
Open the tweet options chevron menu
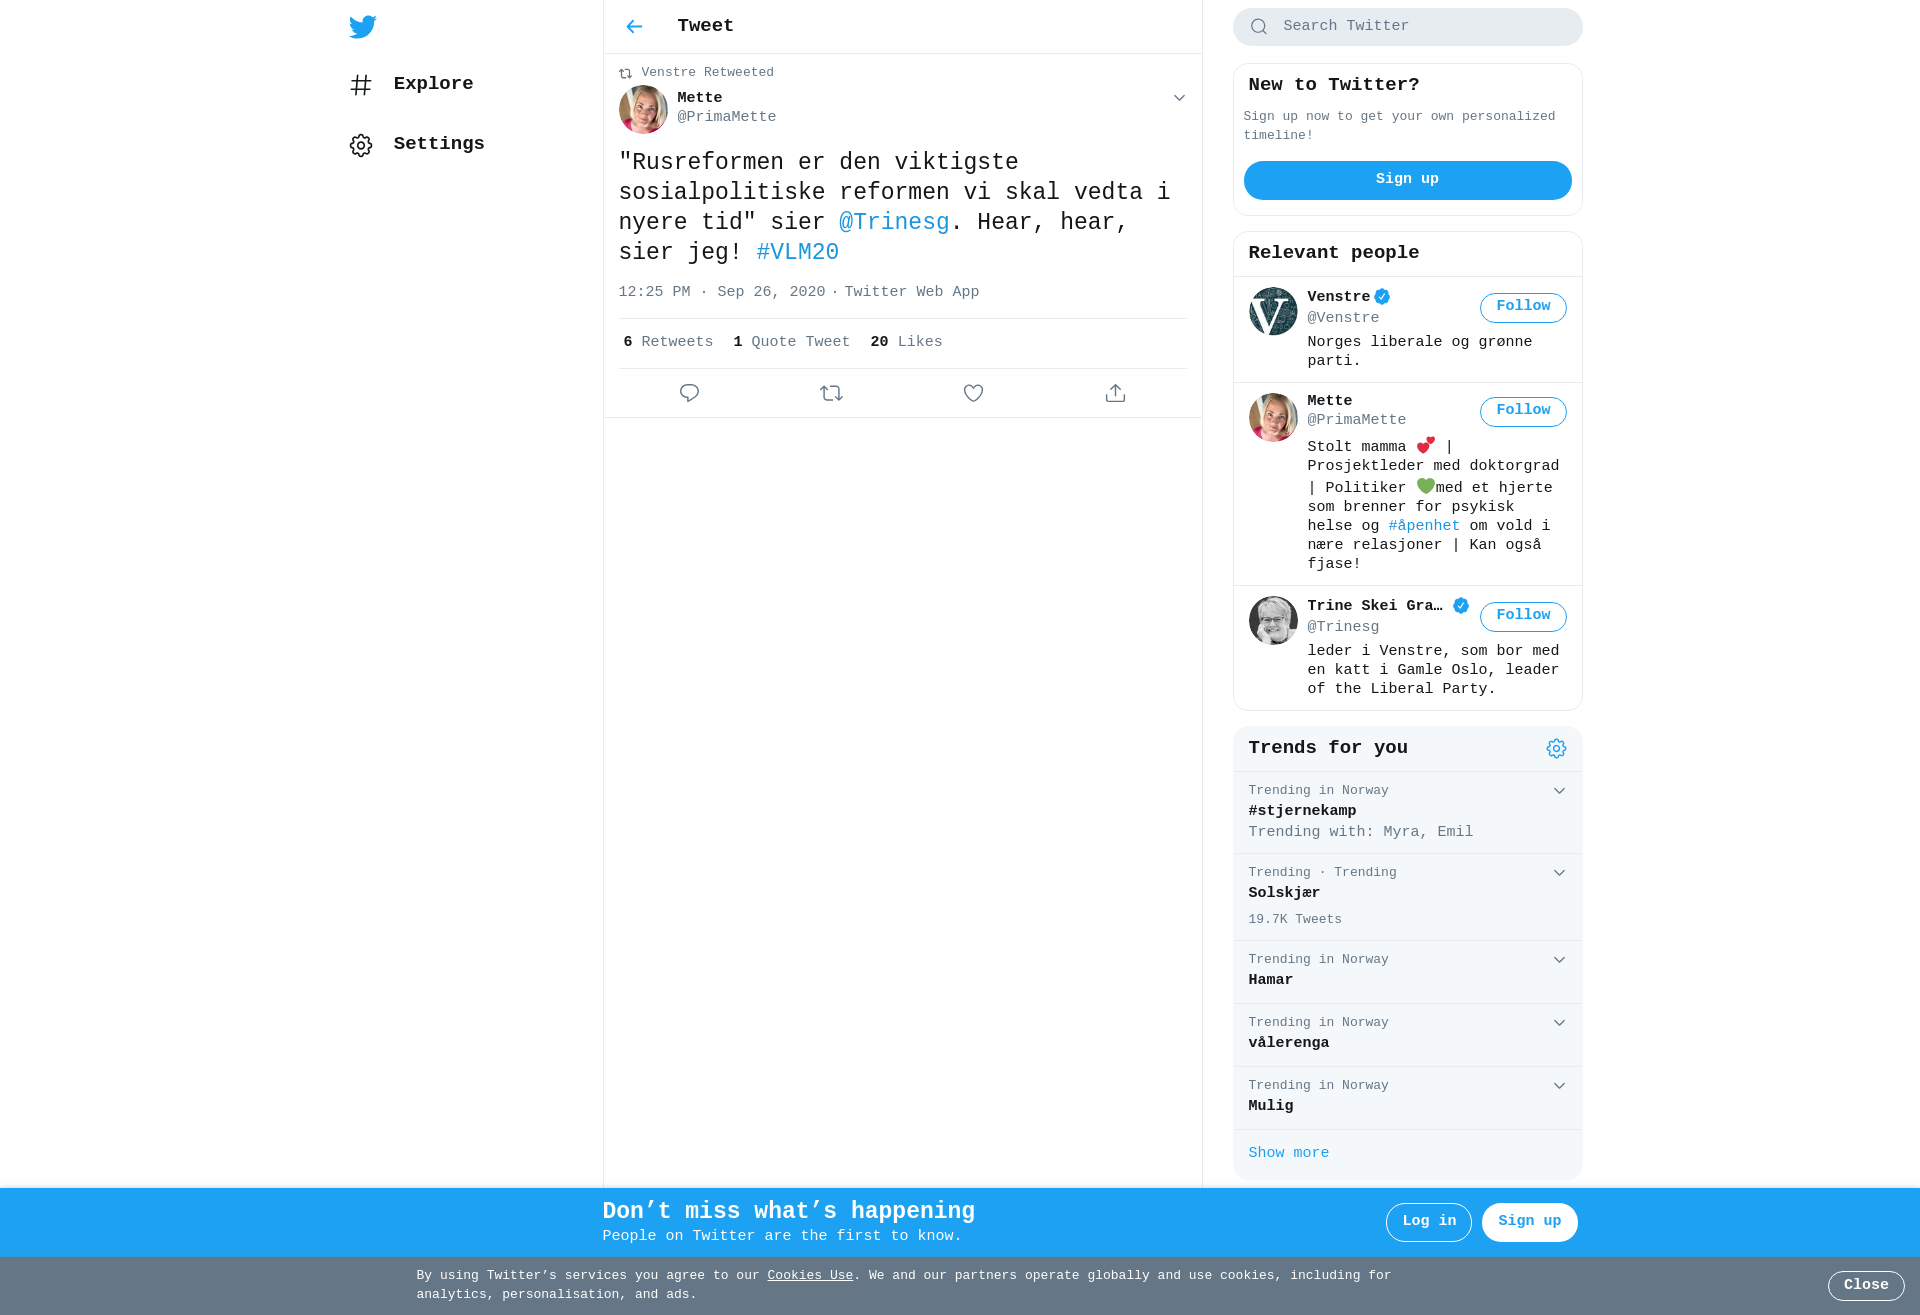[1179, 98]
